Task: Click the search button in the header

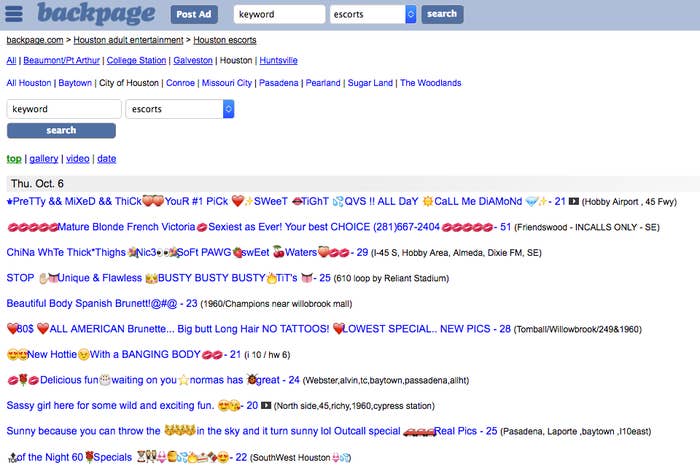Action: pos(442,14)
